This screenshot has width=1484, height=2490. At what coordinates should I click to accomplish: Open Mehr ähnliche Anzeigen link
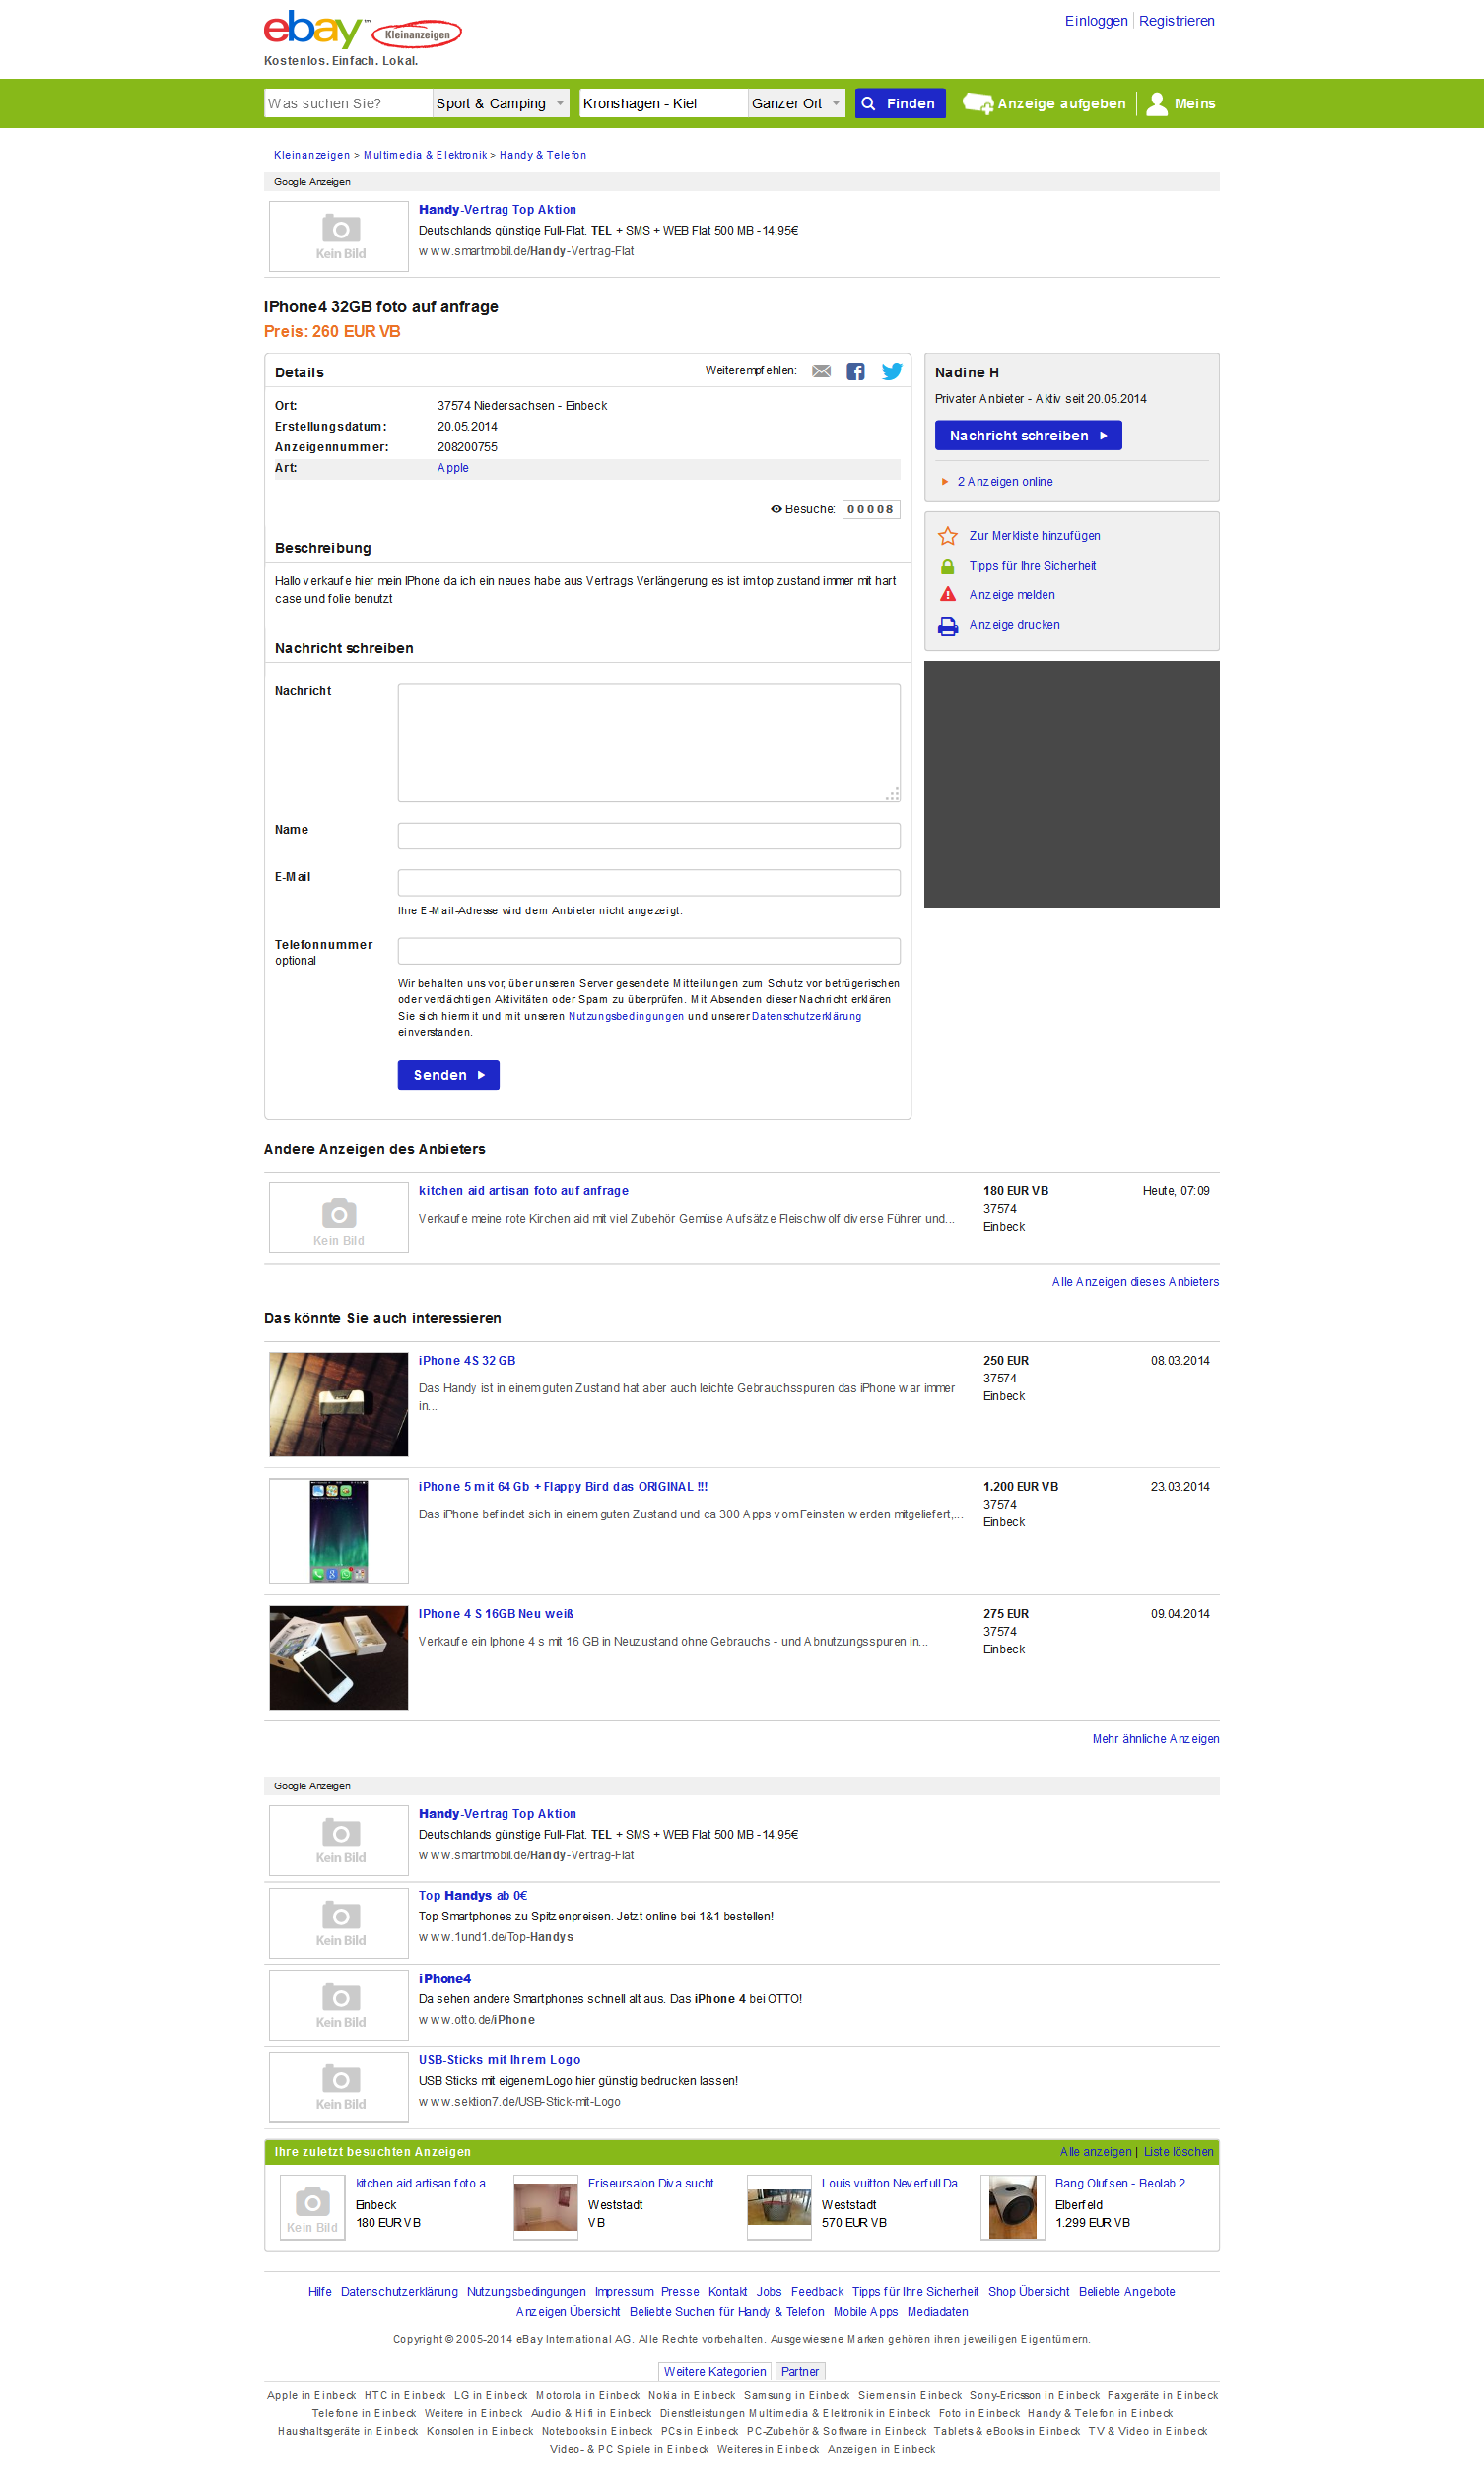coord(1155,1739)
